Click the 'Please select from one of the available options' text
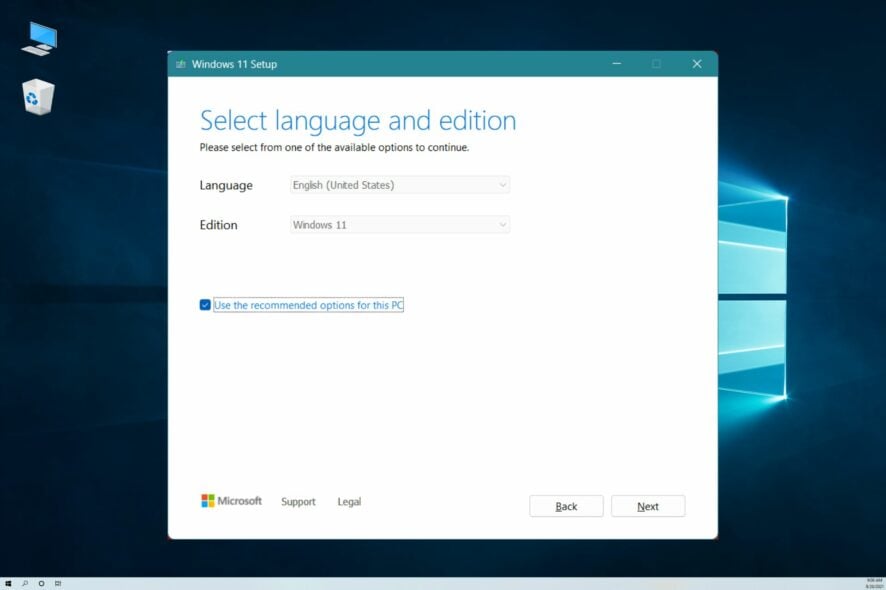Screen dimensions: 886x590 335,148
